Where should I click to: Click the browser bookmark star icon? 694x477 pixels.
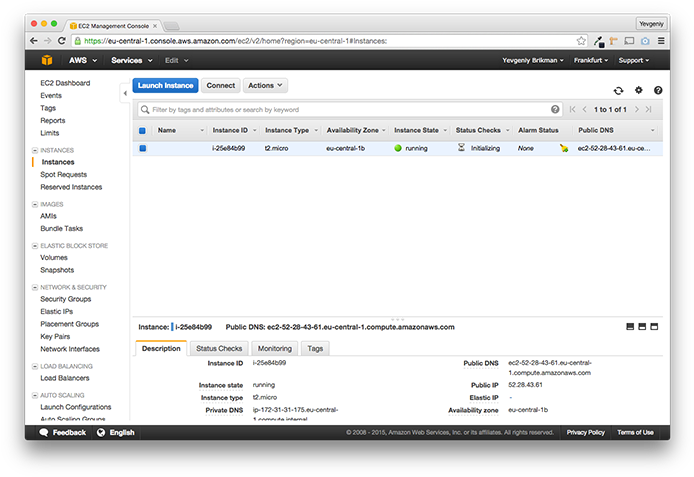[581, 41]
